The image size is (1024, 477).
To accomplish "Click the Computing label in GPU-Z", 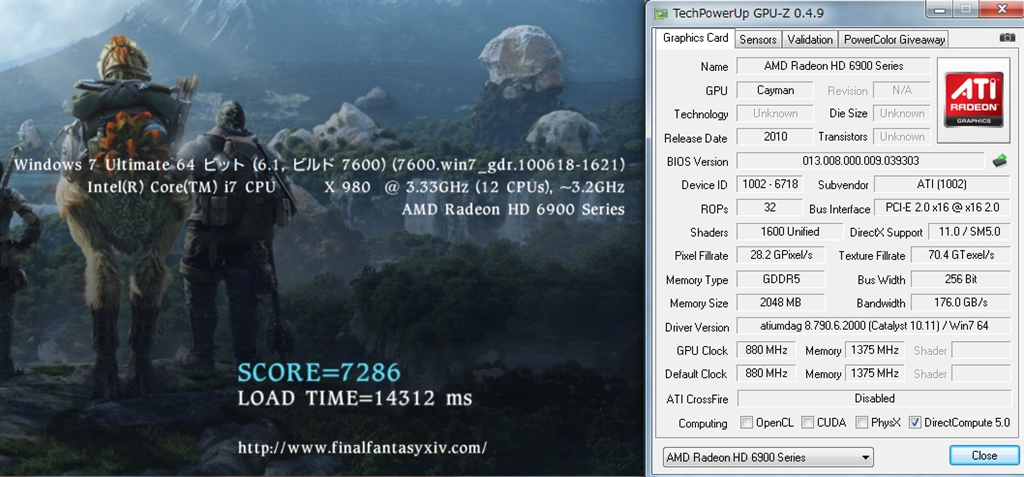I will pos(703,423).
